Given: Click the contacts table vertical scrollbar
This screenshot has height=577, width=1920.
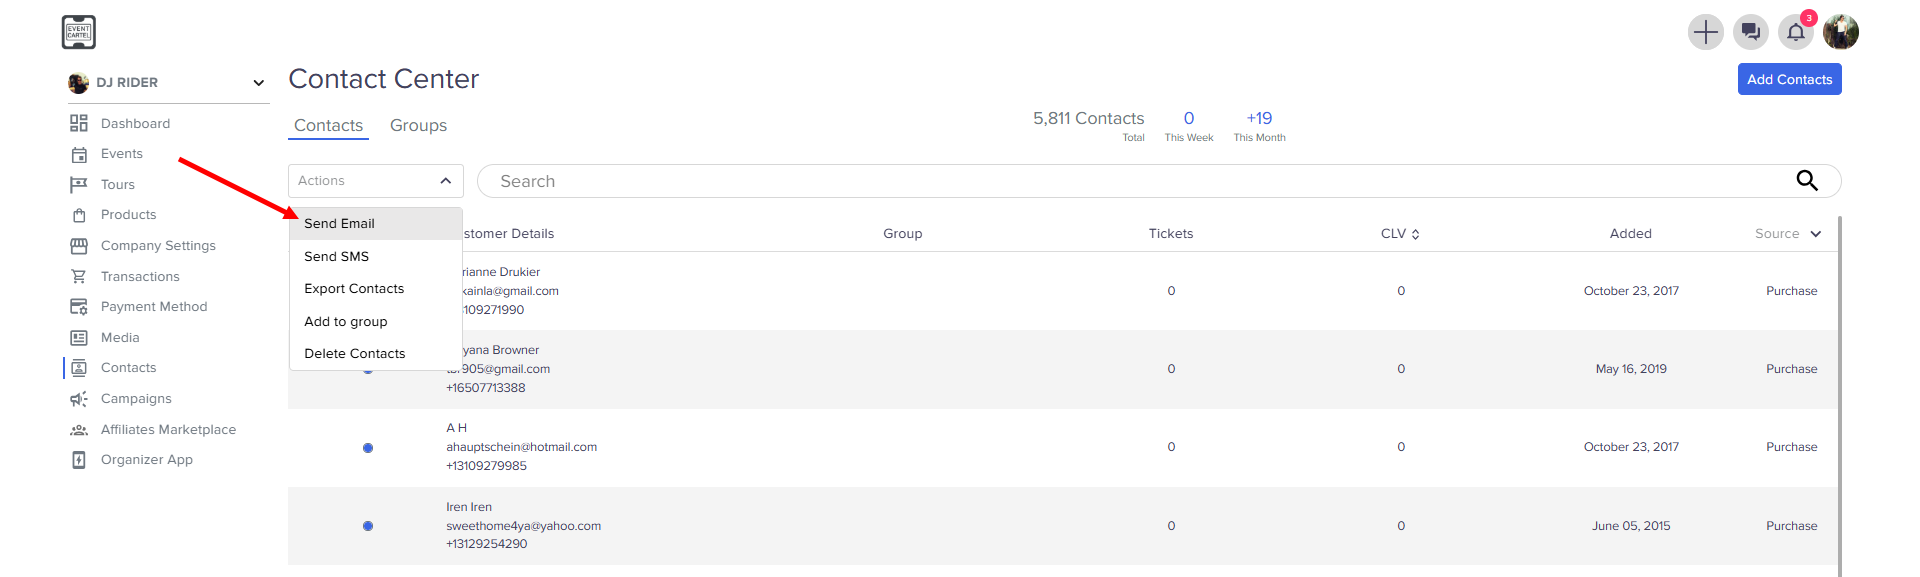Looking at the screenshot, I should tap(1839, 396).
